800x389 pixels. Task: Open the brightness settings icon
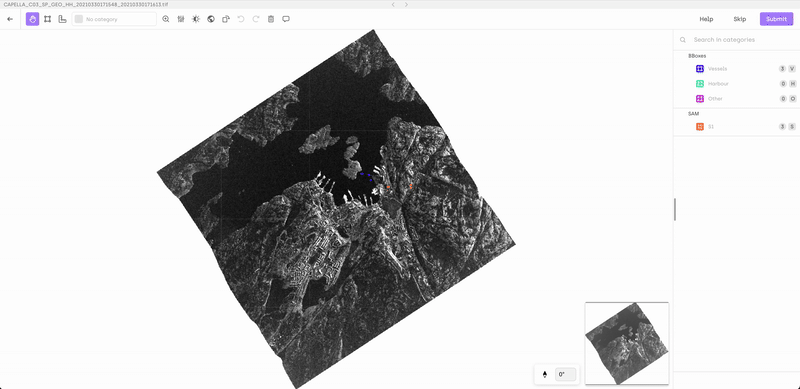click(196, 19)
